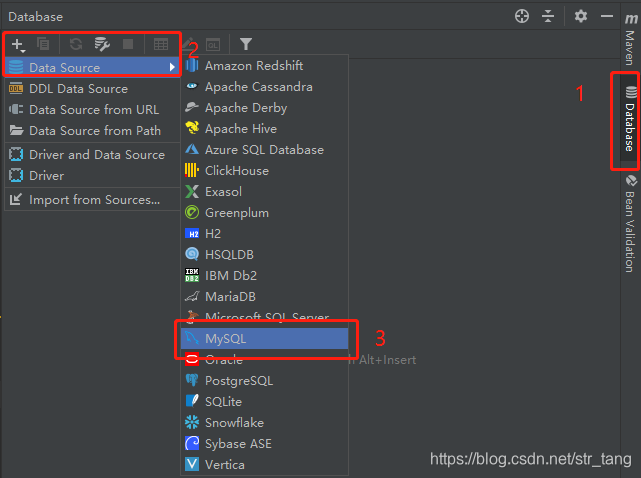This screenshot has height=478, width=641.
Task: Click the table view grid icon
Action: (x=161, y=44)
